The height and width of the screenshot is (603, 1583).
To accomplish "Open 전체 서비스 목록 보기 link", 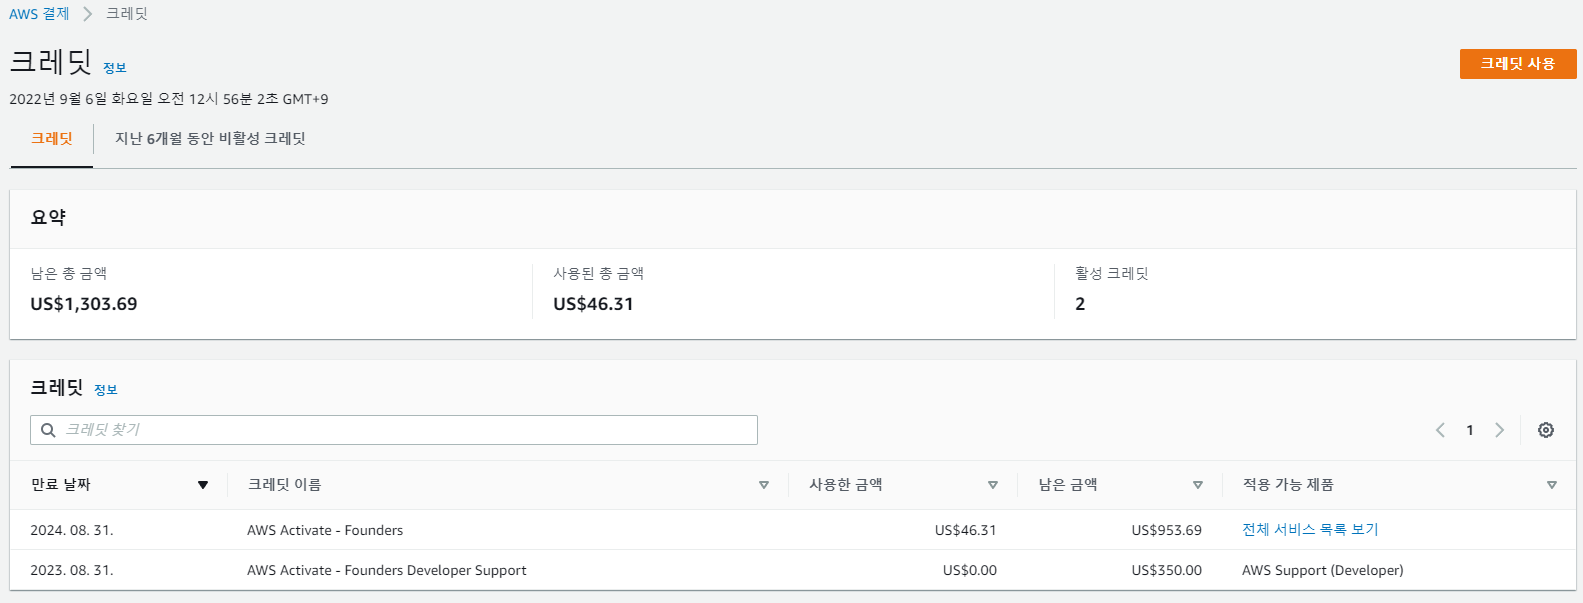I will pyautogui.click(x=1310, y=530).
